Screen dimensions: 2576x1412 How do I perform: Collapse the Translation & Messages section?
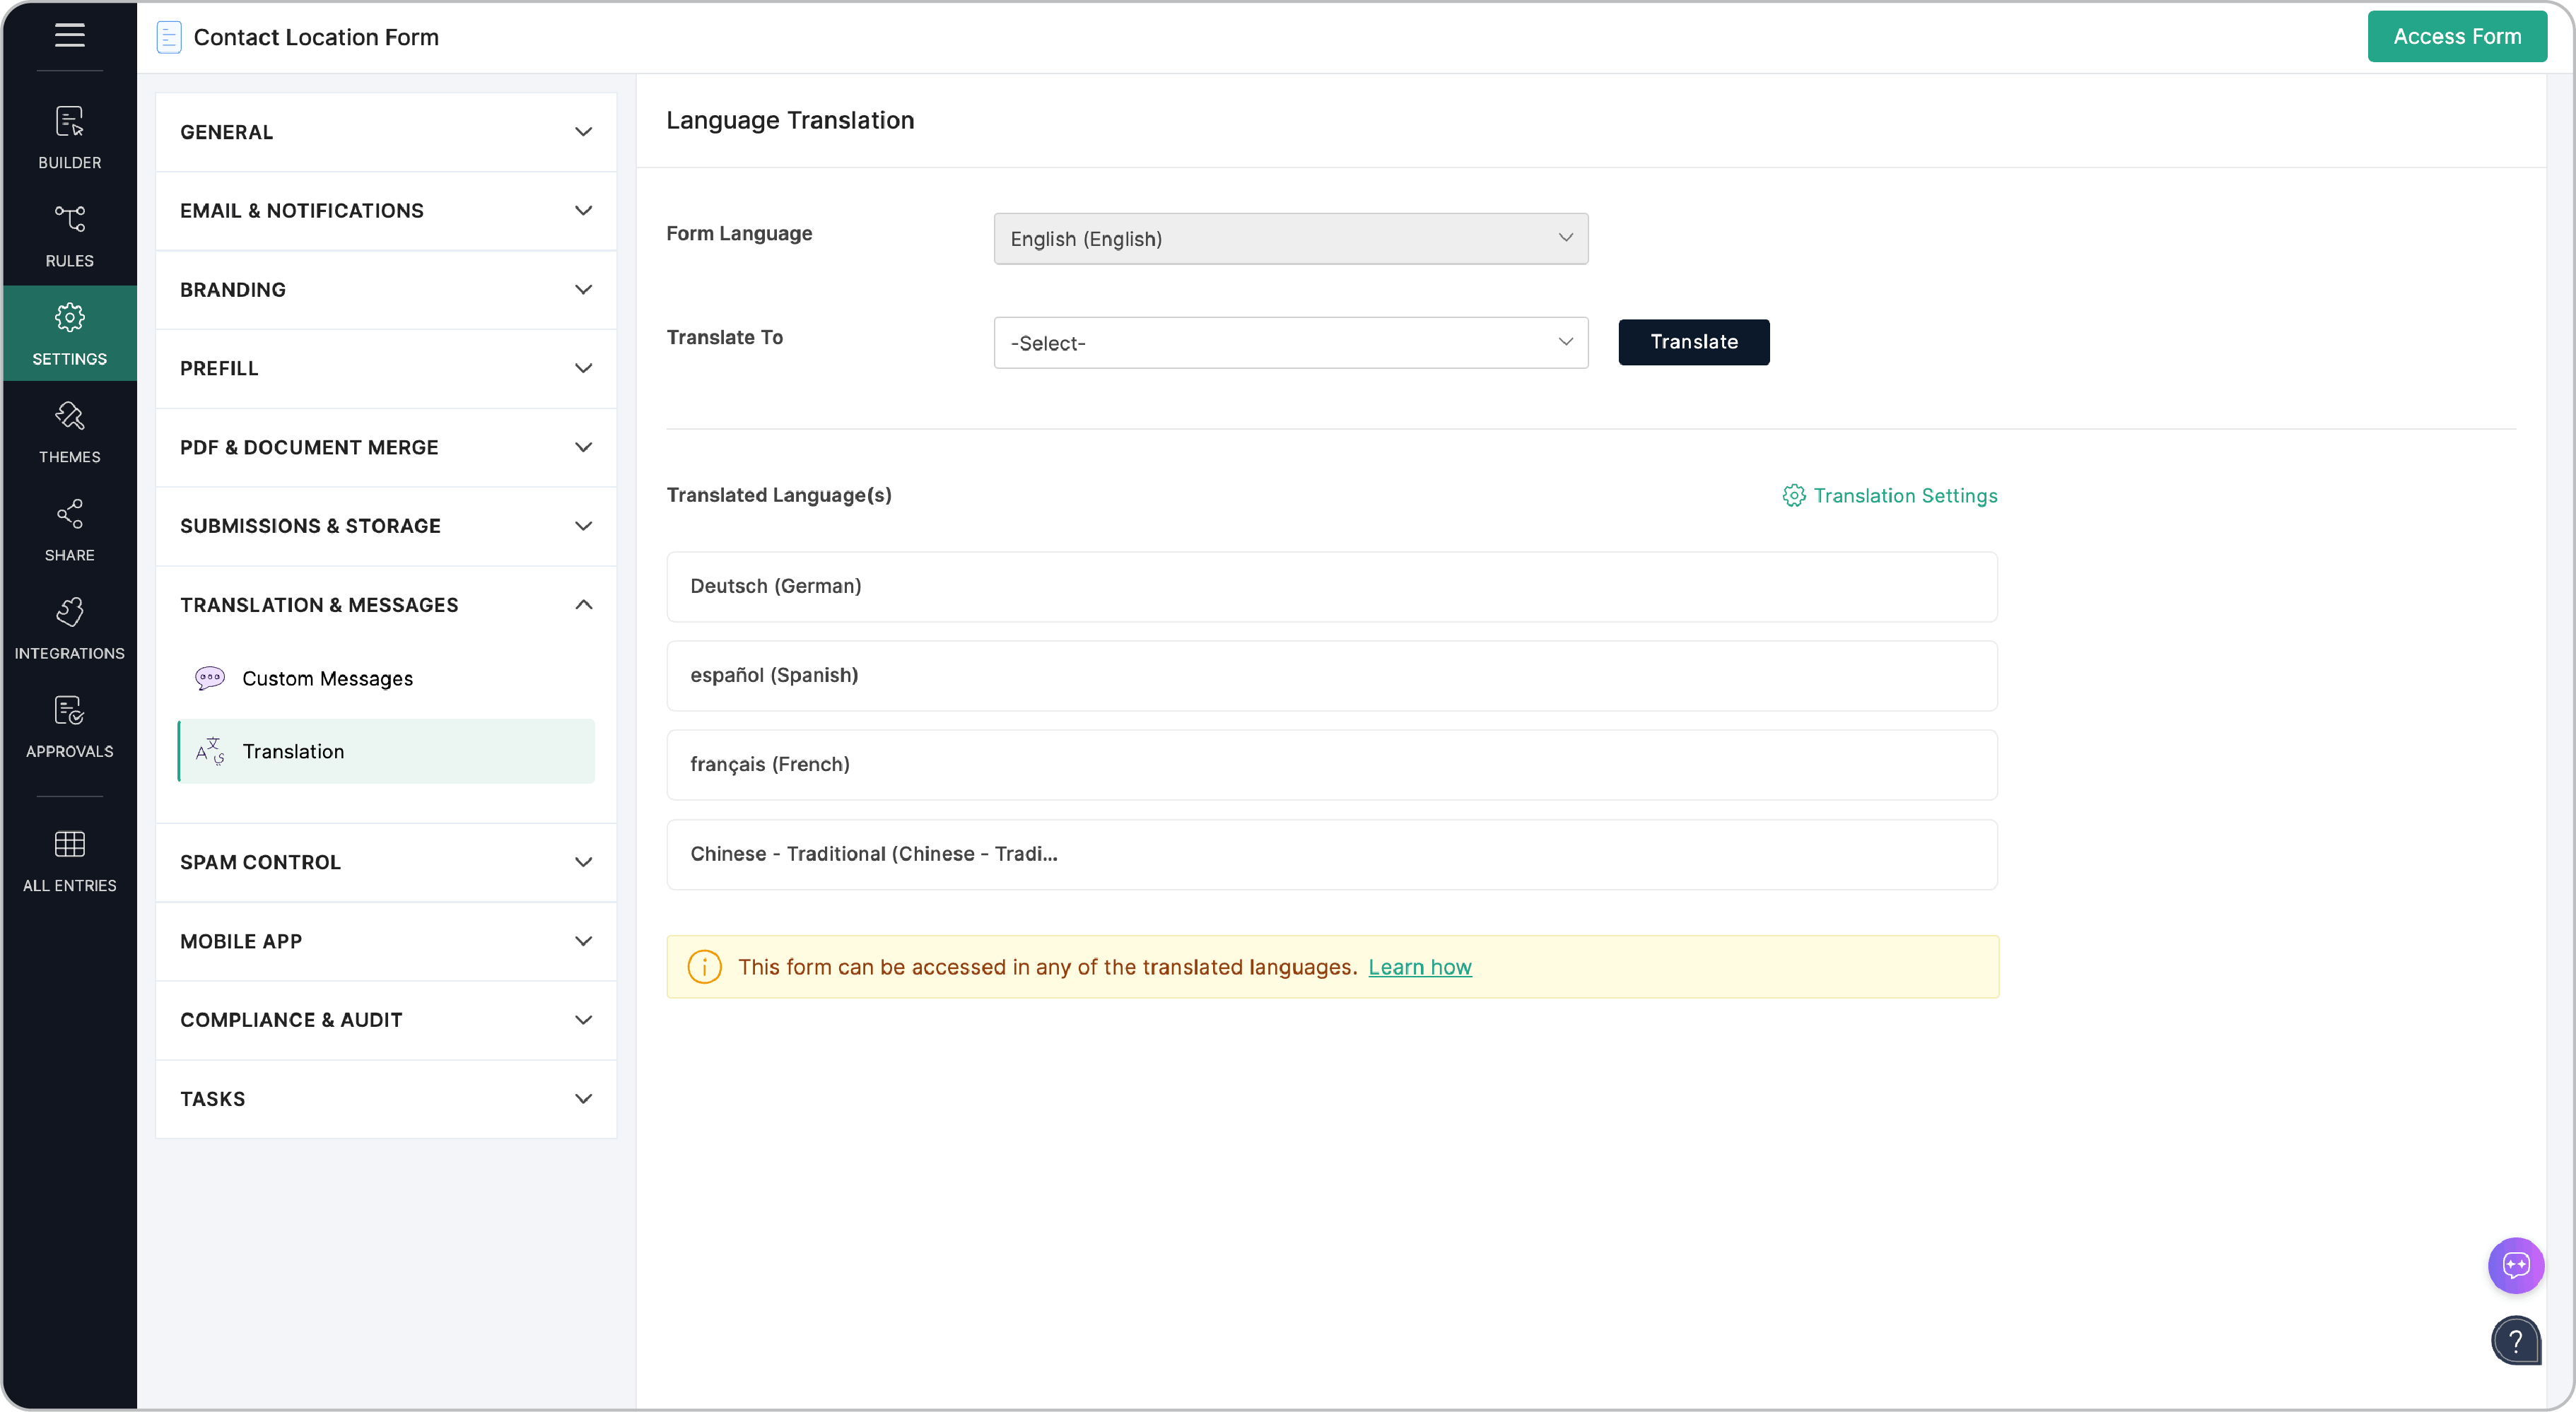click(583, 604)
